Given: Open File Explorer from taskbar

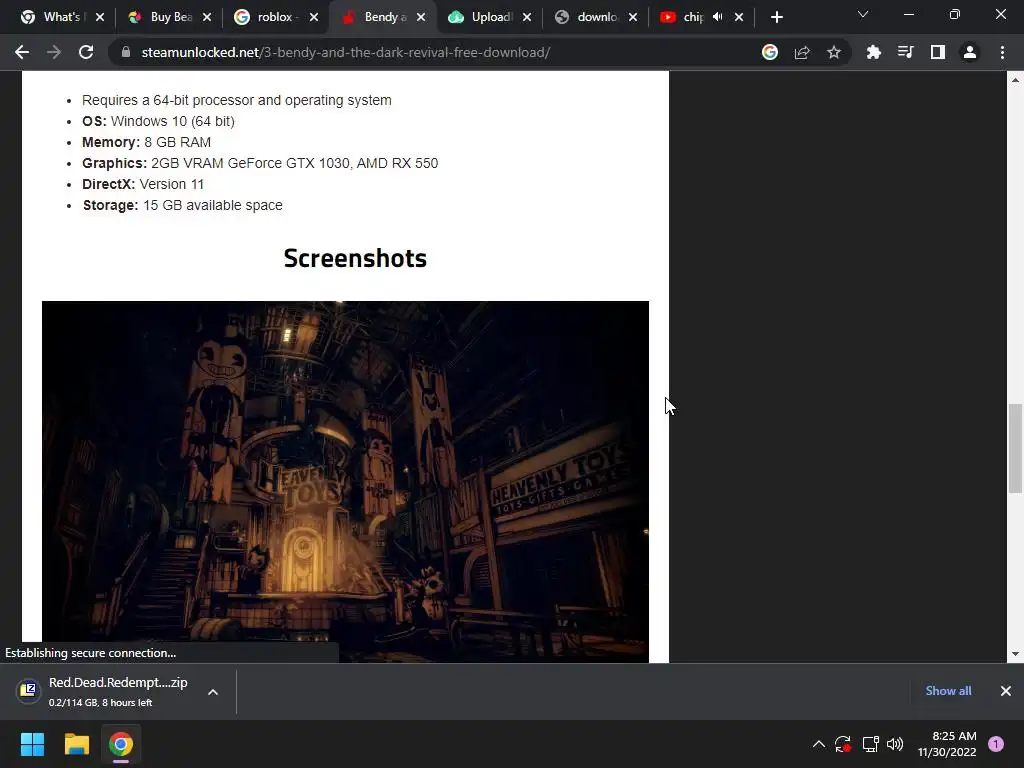Looking at the screenshot, I should (x=76, y=744).
